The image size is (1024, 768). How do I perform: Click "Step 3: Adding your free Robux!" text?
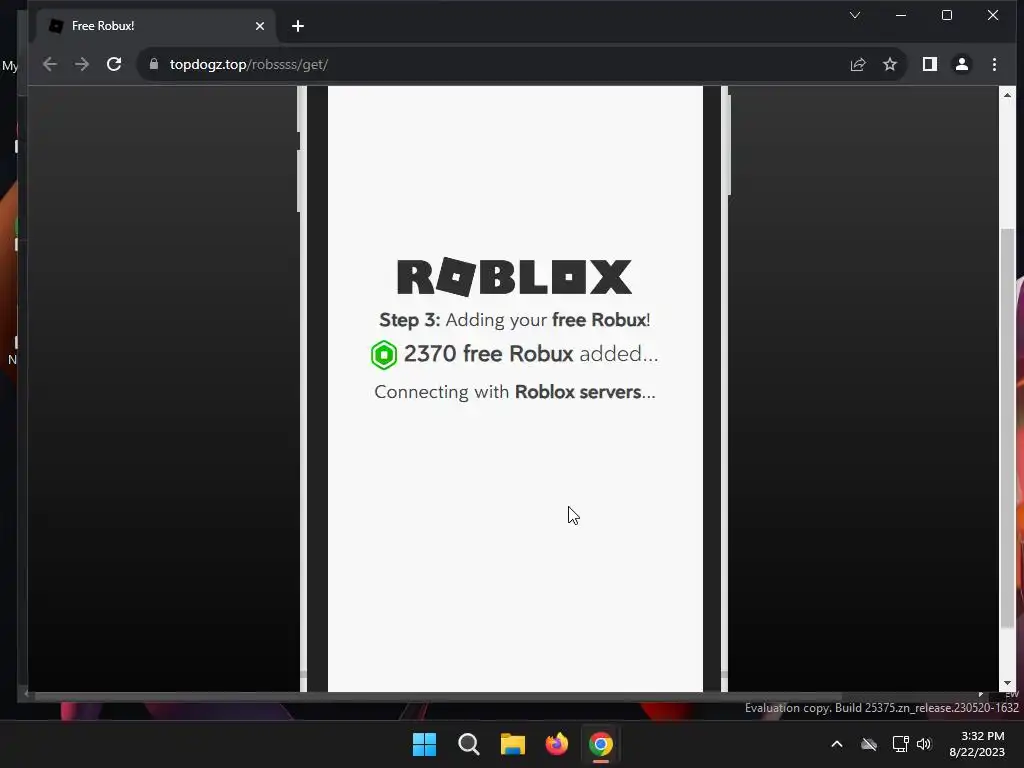coord(515,320)
